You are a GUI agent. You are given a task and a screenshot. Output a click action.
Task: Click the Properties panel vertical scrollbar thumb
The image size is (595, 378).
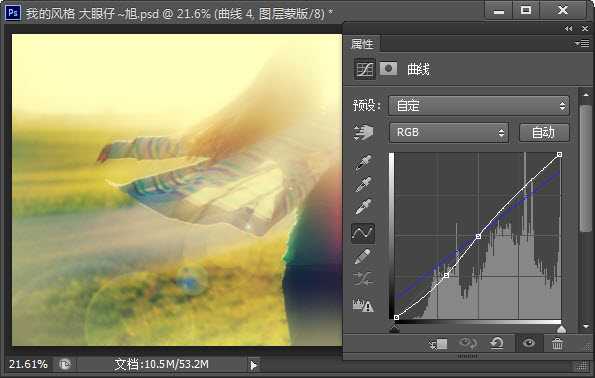pyautogui.click(x=586, y=168)
